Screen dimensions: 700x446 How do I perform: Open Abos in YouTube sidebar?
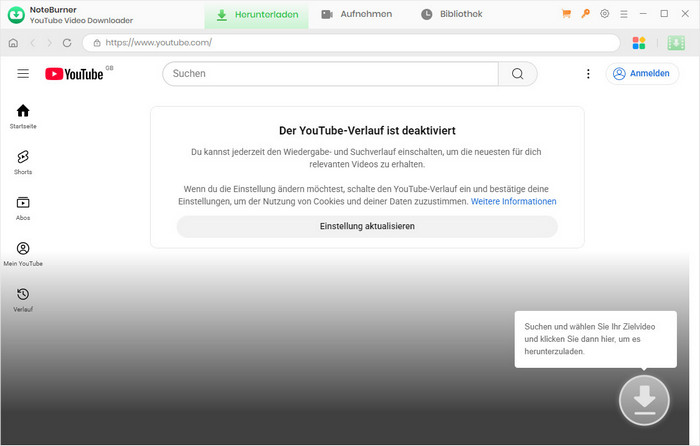tap(23, 208)
